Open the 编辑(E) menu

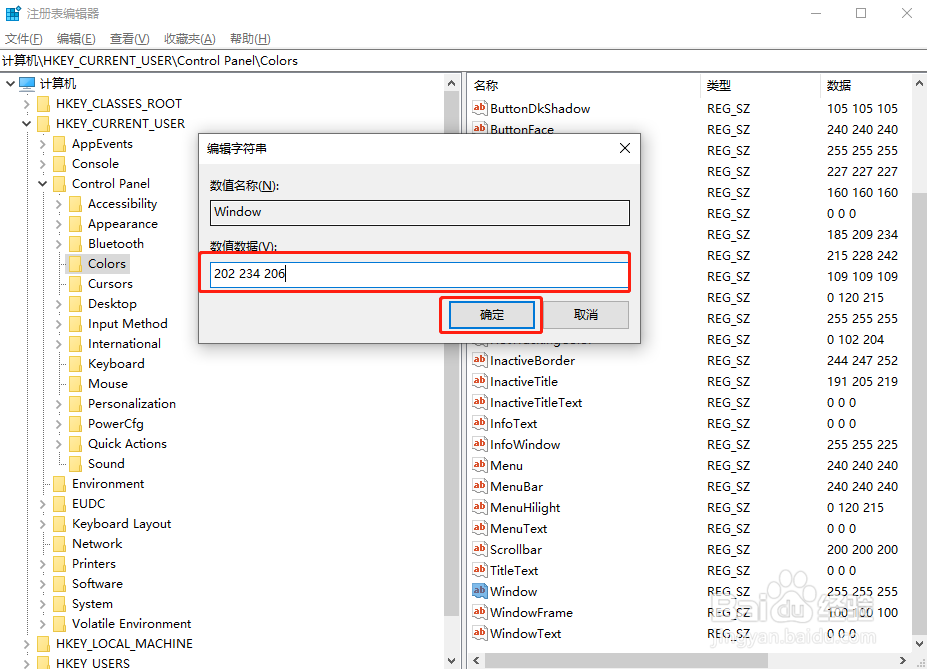pos(76,39)
